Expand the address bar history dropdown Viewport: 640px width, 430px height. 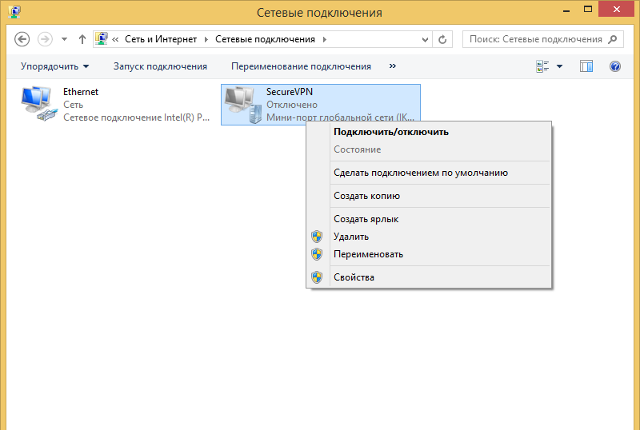pyautogui.click(x=421, y=40)
